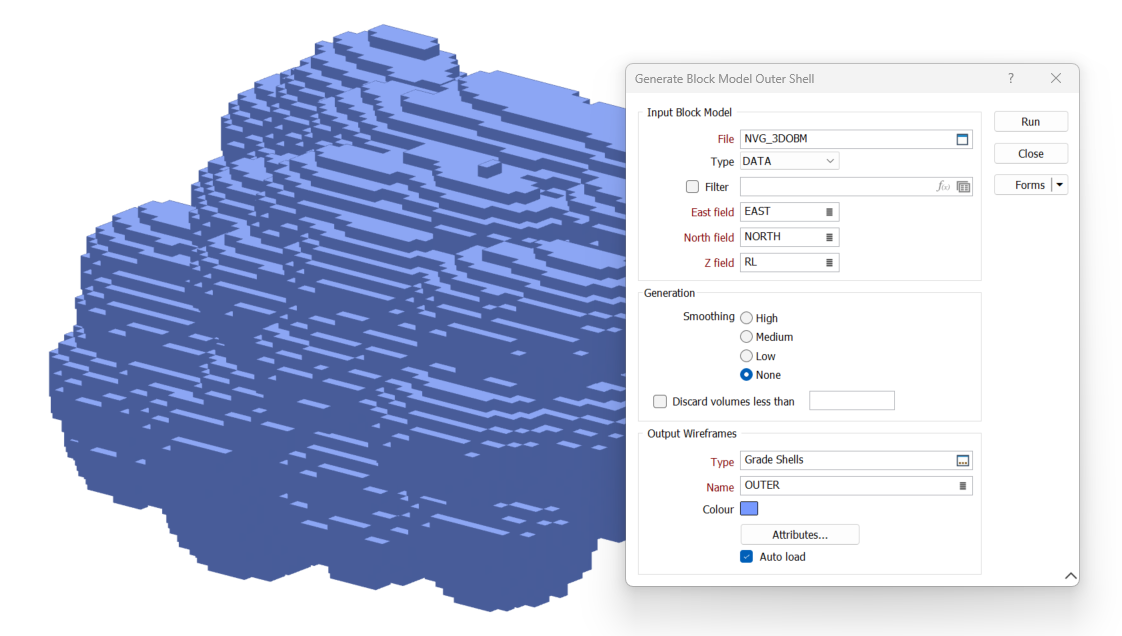Uncheck the Auto load option
1122x636 pixels.
[746, 557]
